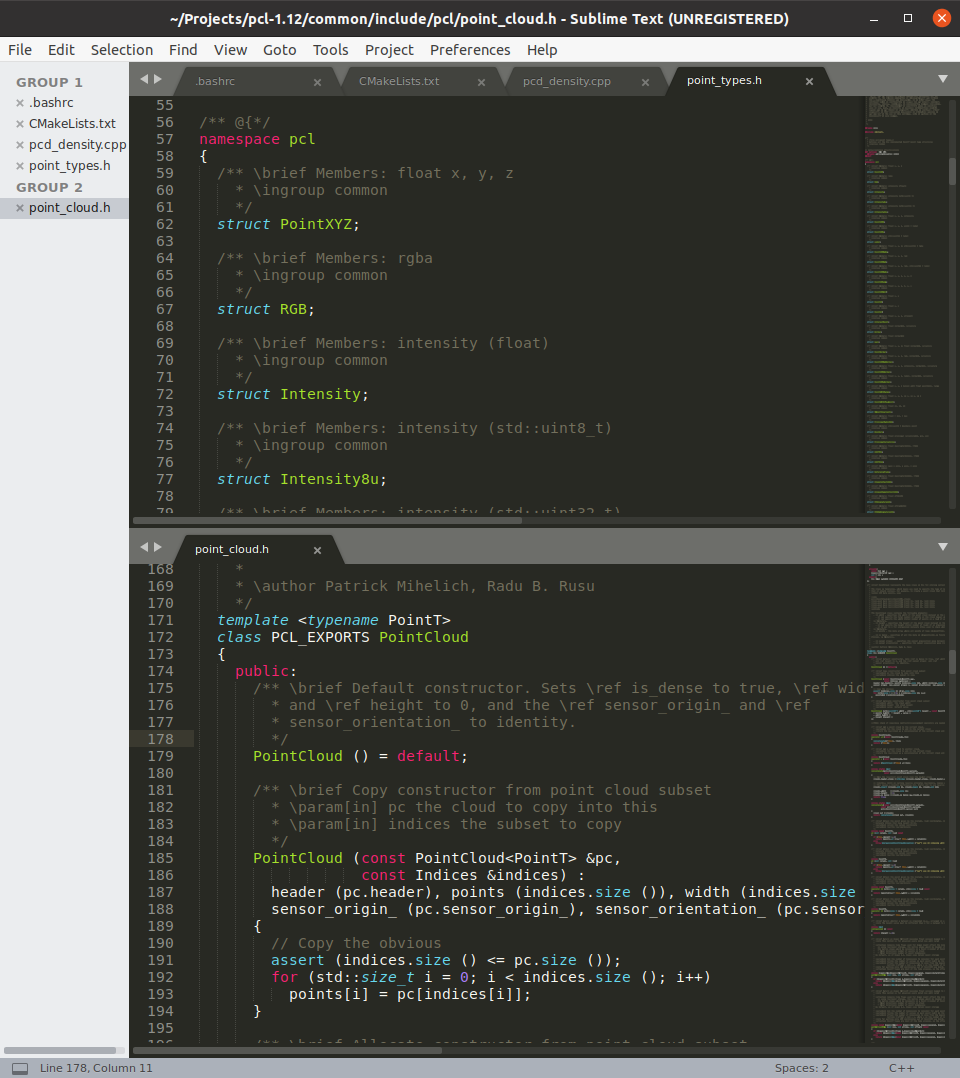Toggle the sidebar with status bar panel icon
The height and width of the screenshot is (1078, 960).
(20, 1068)
